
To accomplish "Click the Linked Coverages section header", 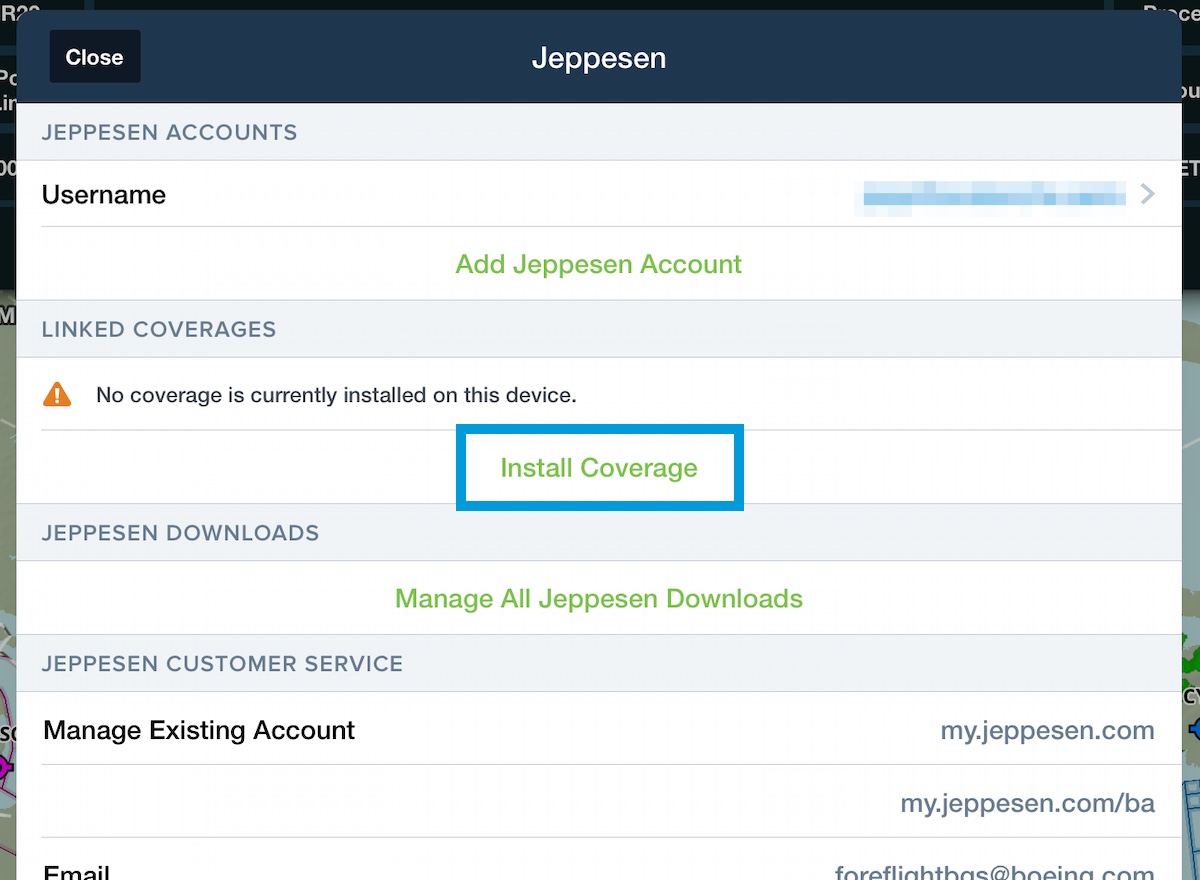I will point(158,330).
